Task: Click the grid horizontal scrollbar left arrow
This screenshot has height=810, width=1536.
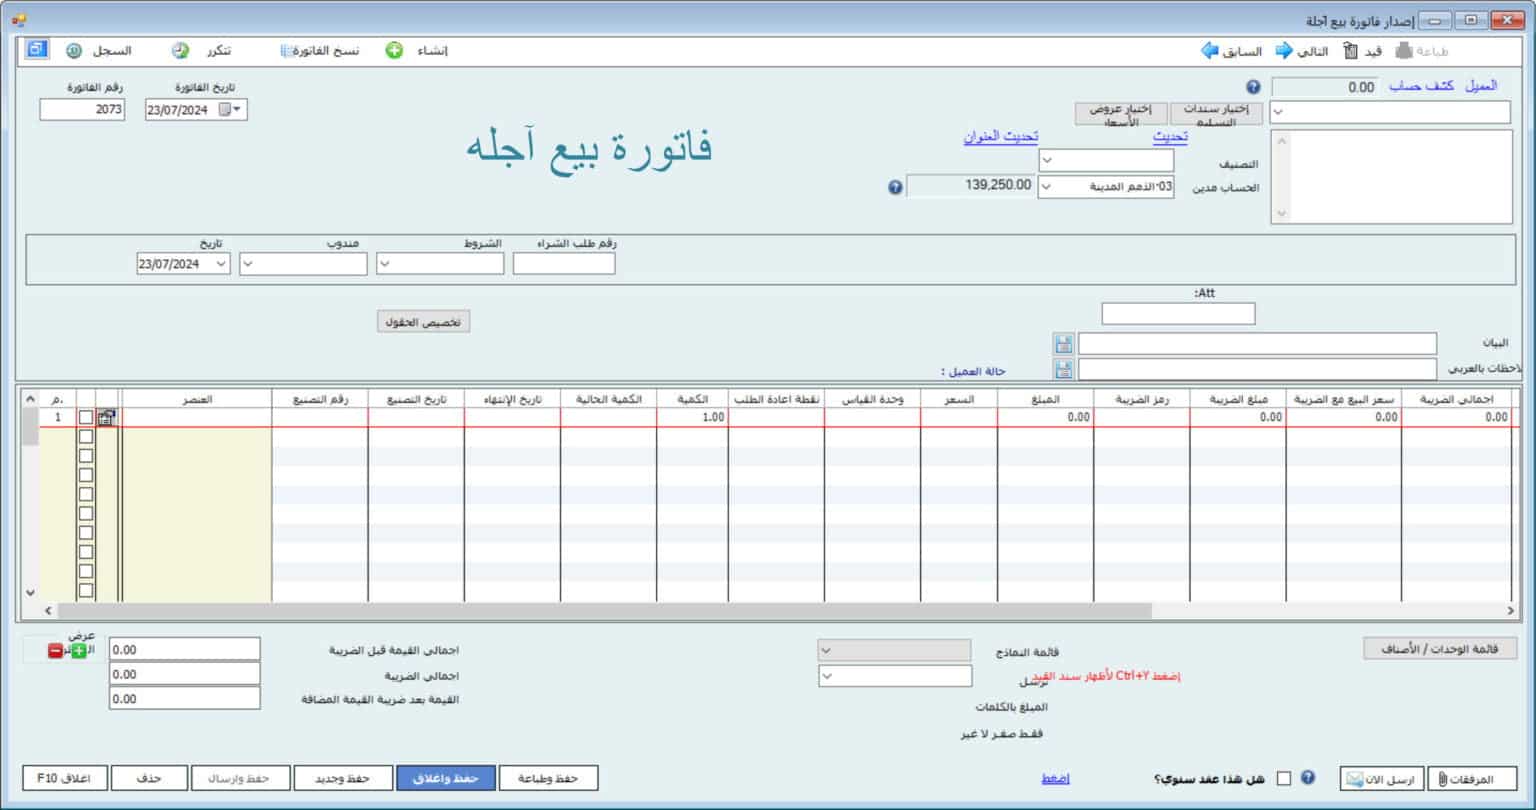Action: tap(48, 610)
